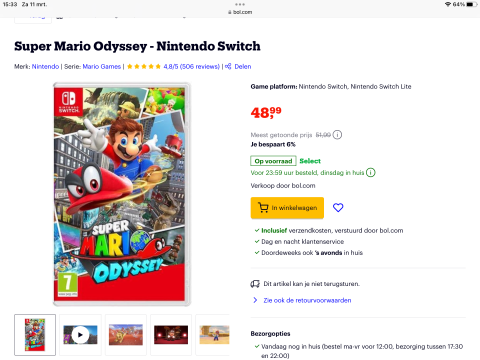This screenshot has height=360, width=480.
Task: Click the share icon before Delen
Action: [228, 66]
